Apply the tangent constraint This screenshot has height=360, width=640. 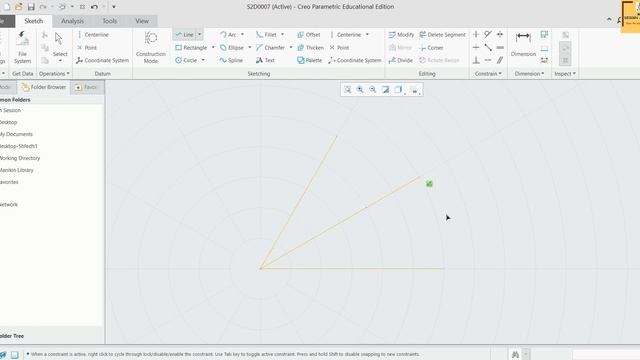coord(488,35)
